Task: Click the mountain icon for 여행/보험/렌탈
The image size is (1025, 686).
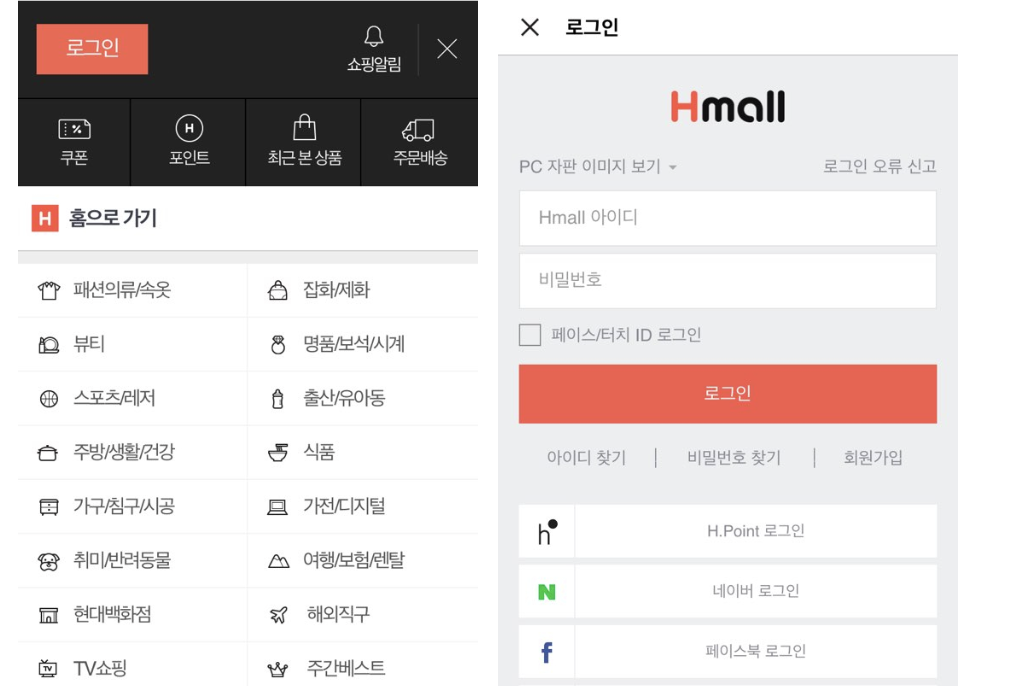Action: point(278,561)
